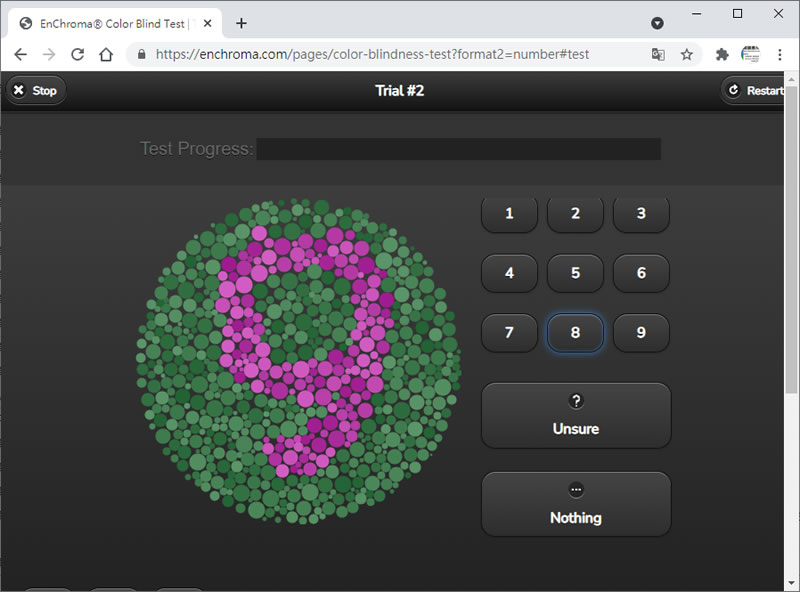Screen dimensions: 800x592
Task: Switch to EnChroma Color Blind Test tab
Action: click(x=115, y=23)
